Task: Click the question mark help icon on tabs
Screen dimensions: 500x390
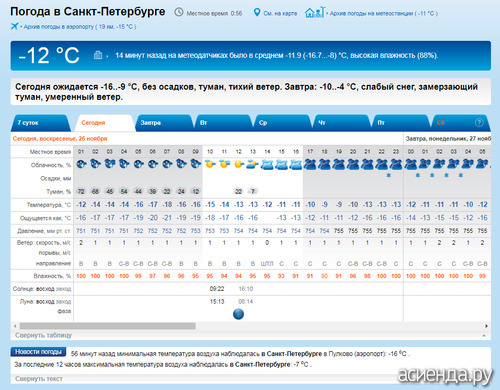Action: 479,123
